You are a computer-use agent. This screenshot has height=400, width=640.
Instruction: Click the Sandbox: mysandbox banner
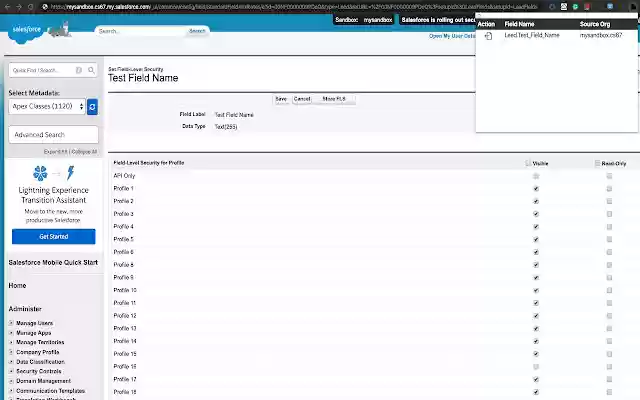364,20
